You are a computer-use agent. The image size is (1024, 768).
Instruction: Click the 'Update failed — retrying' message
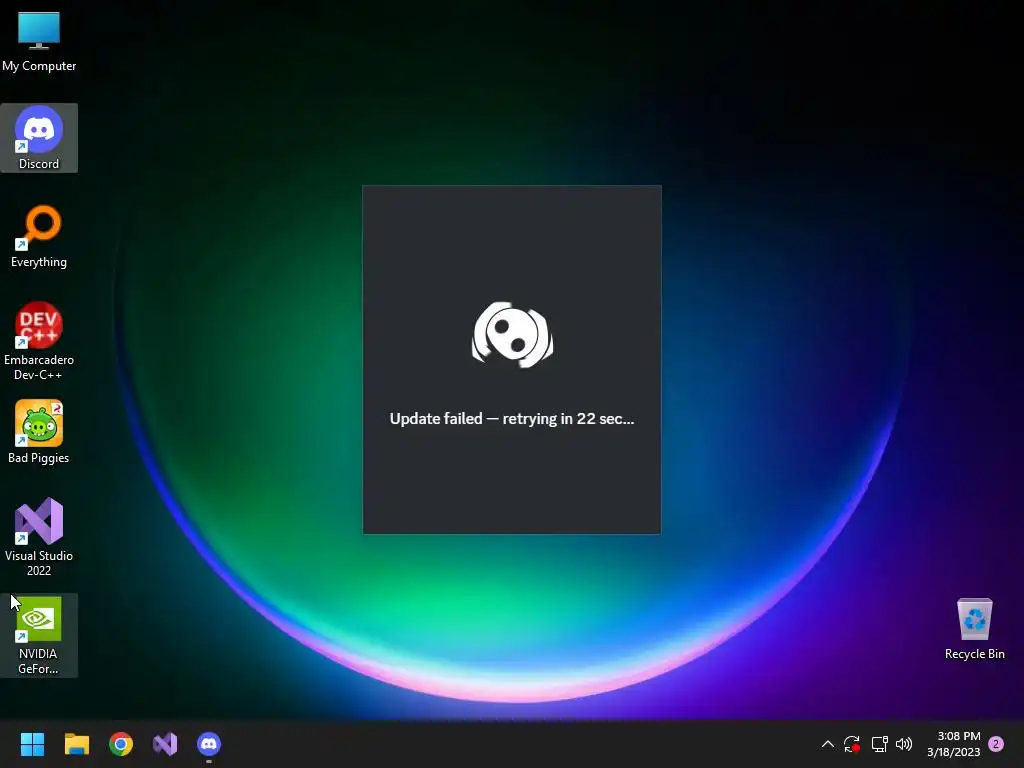pos(512,419)
